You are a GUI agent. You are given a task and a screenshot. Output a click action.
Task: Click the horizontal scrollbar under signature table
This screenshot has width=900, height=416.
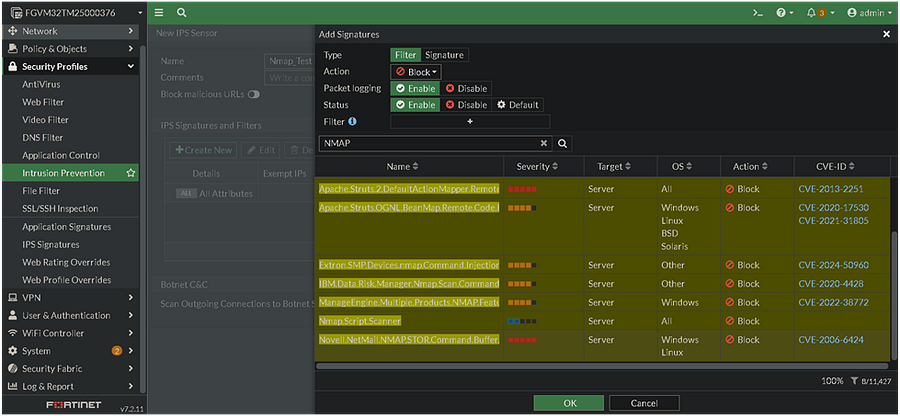(x=602, y=366)
